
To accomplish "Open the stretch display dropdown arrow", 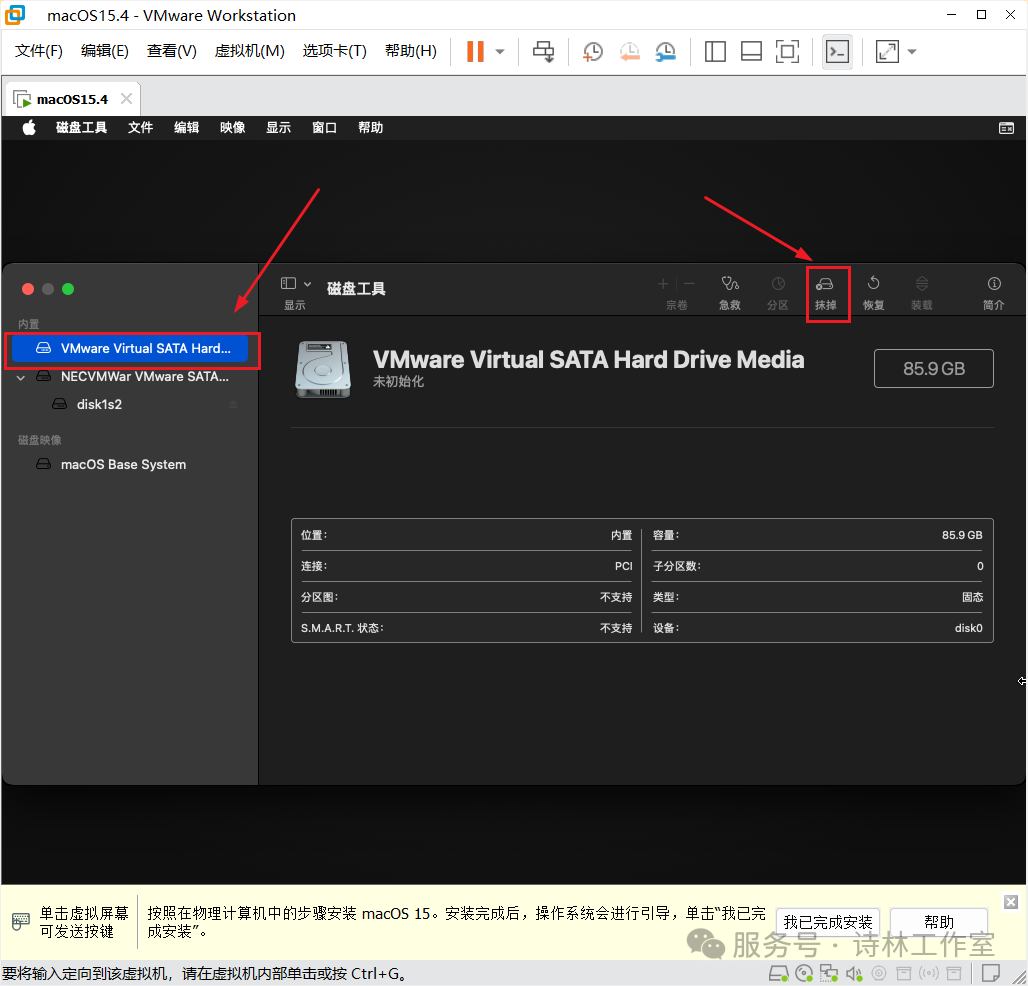I will [911, 52].
